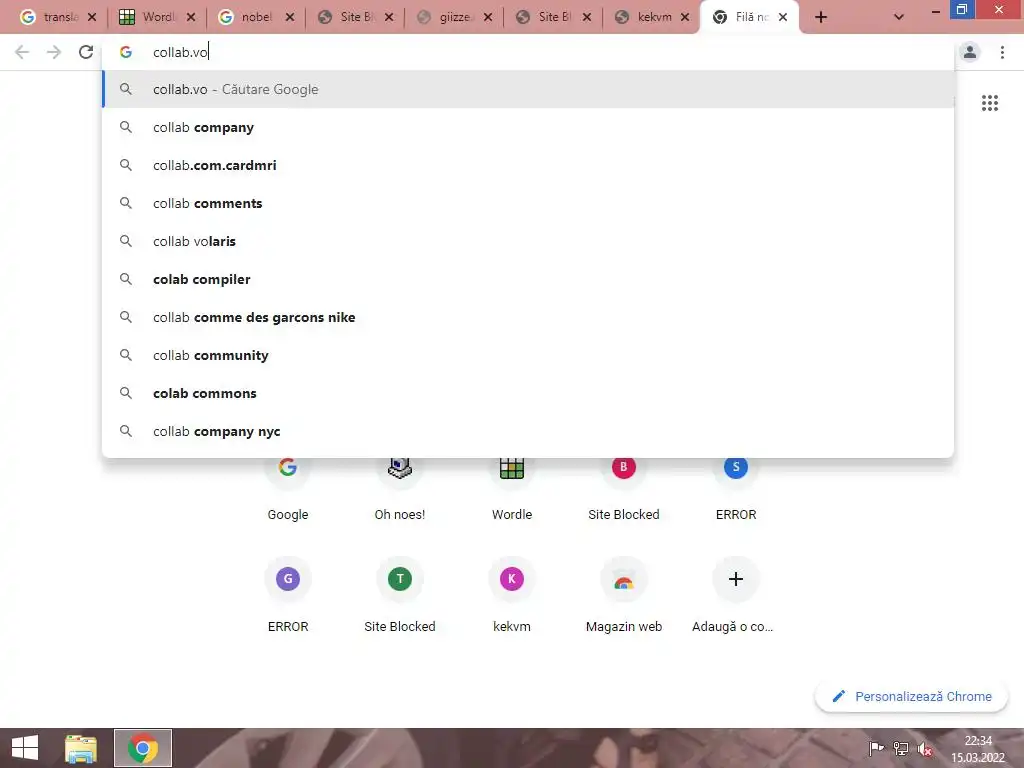This screenshot has height=768, width=1024.
Task: Select the collab community suggestion
Action: pyautogui.click(x=528, y=355)
